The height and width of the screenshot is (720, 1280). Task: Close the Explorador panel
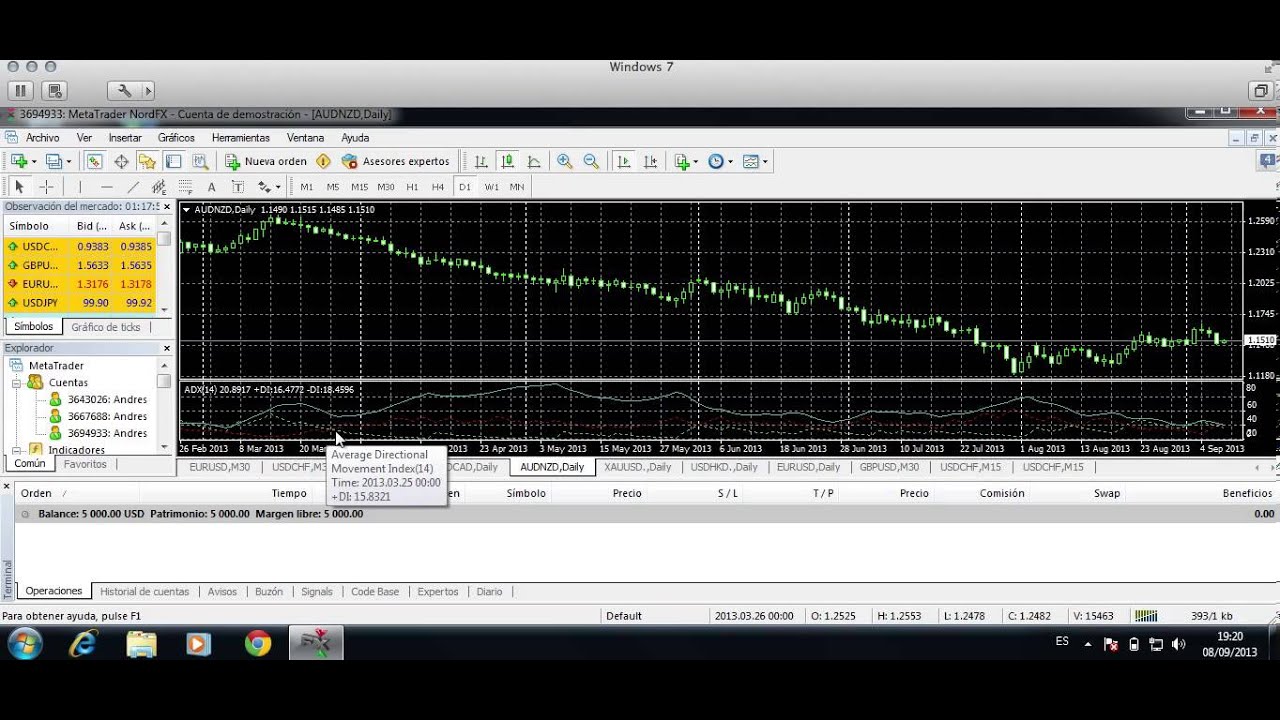[167, 348]
